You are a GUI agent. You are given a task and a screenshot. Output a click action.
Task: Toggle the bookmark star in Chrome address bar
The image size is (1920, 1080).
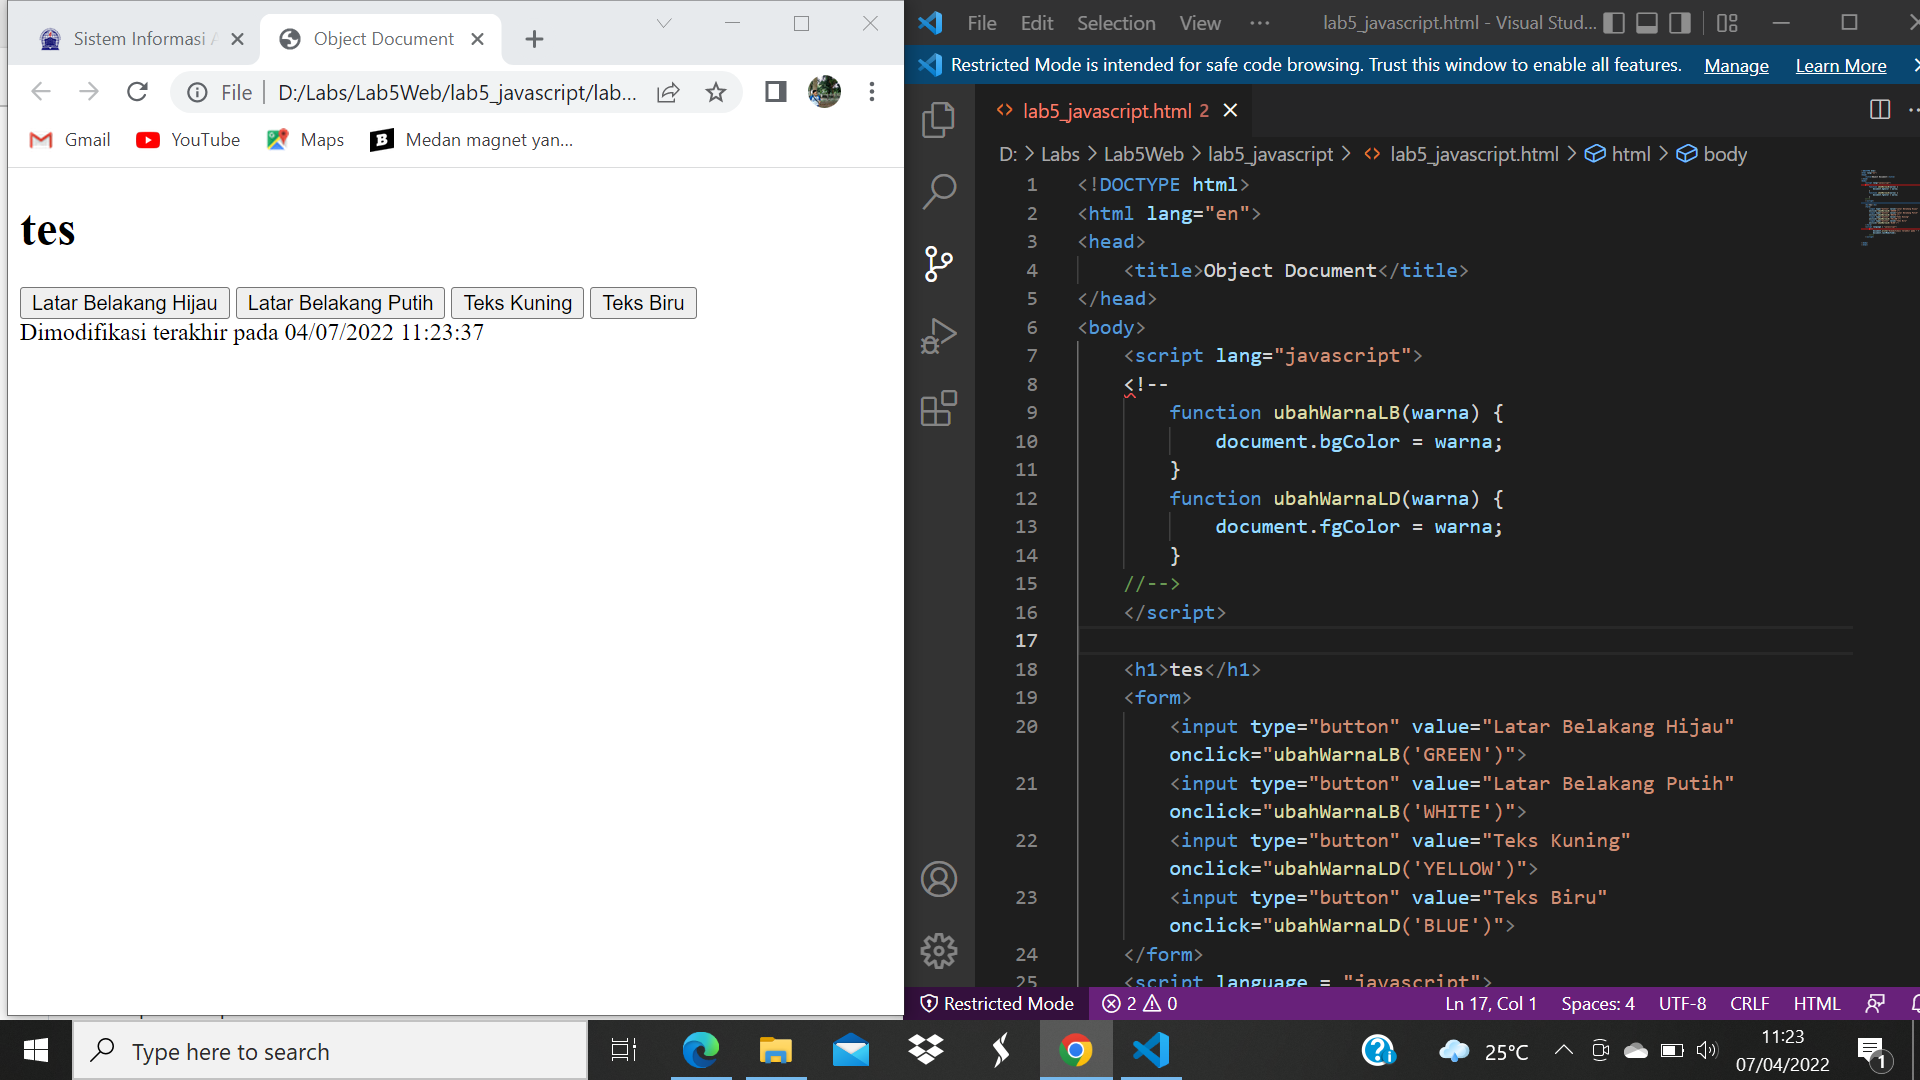click(x=716, y=91)
